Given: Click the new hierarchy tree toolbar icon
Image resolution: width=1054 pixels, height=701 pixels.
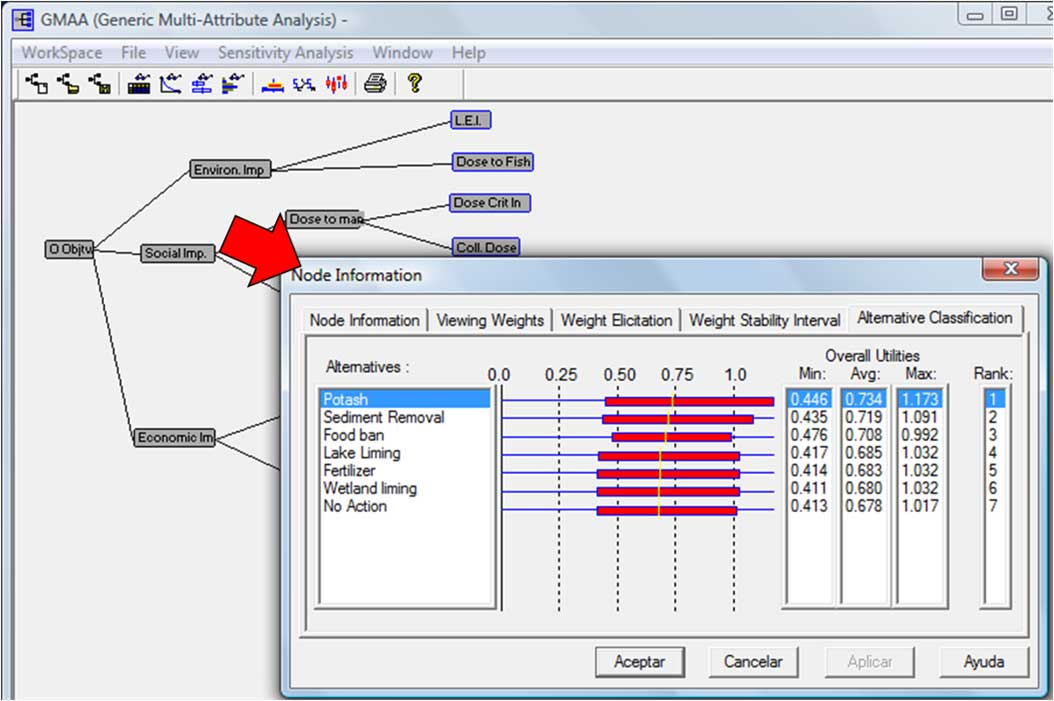Looking at the screenshot, I should pyautogui.click(x=37, y=85).
